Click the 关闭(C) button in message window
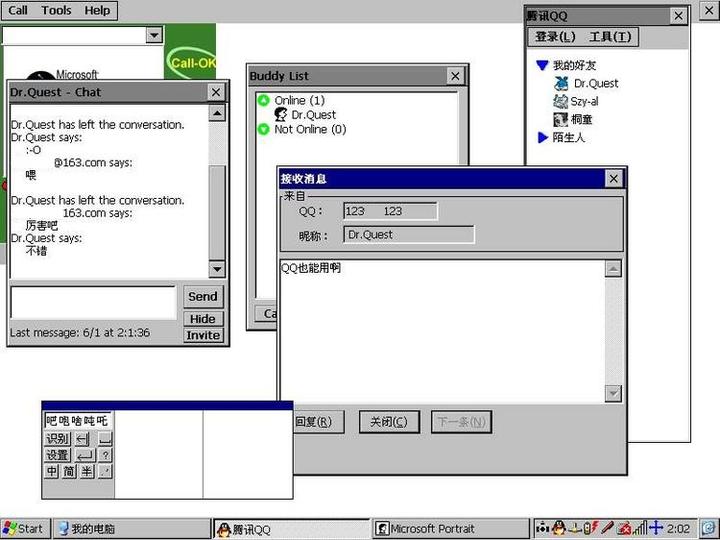Image resolution: width=720 pixels, height=540 pixels. pyautogui.click(x=389, y=422)
